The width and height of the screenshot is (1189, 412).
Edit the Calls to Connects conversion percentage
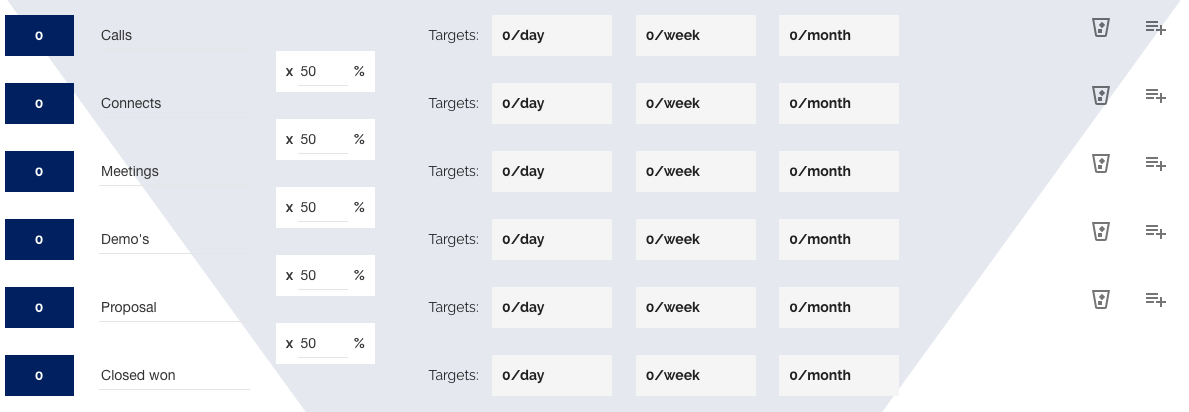click(322, 72)
